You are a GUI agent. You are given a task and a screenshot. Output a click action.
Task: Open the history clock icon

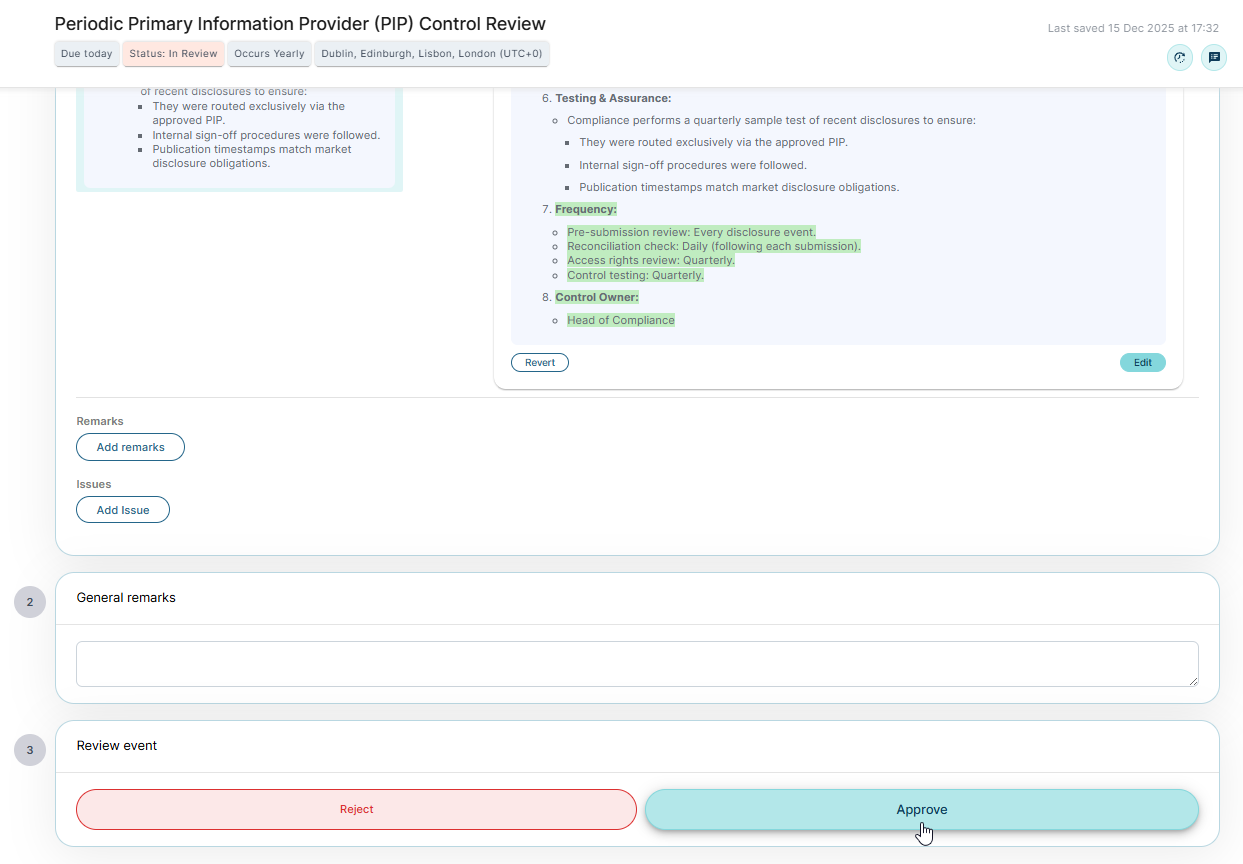tap(1180, 57)
